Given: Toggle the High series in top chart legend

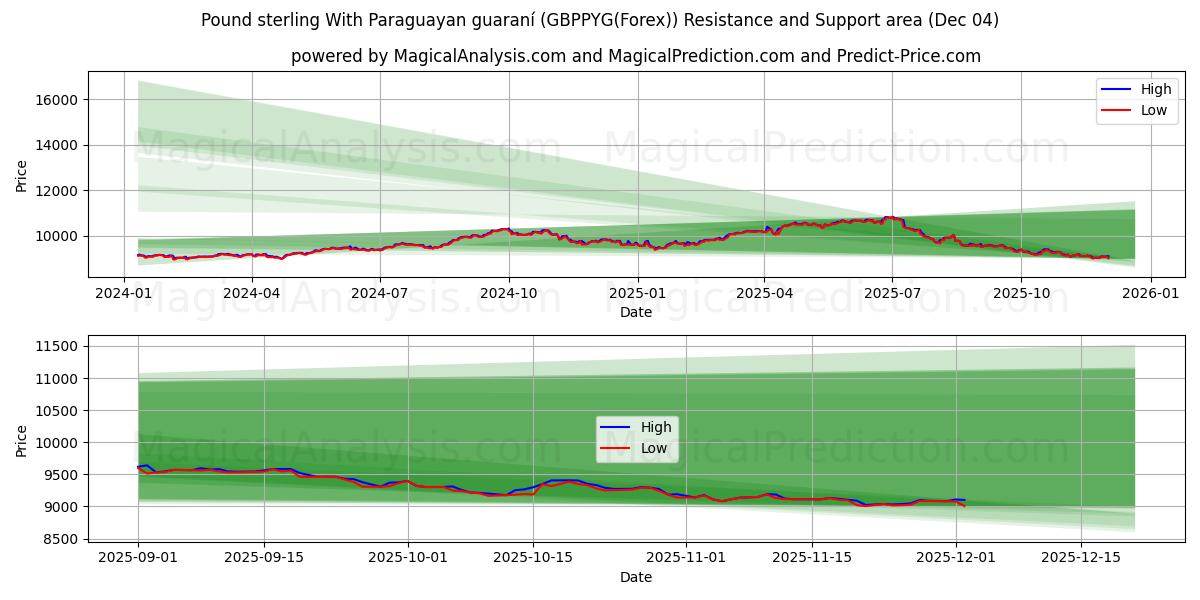Looking at the screenshot, I should click(1146, 89).
